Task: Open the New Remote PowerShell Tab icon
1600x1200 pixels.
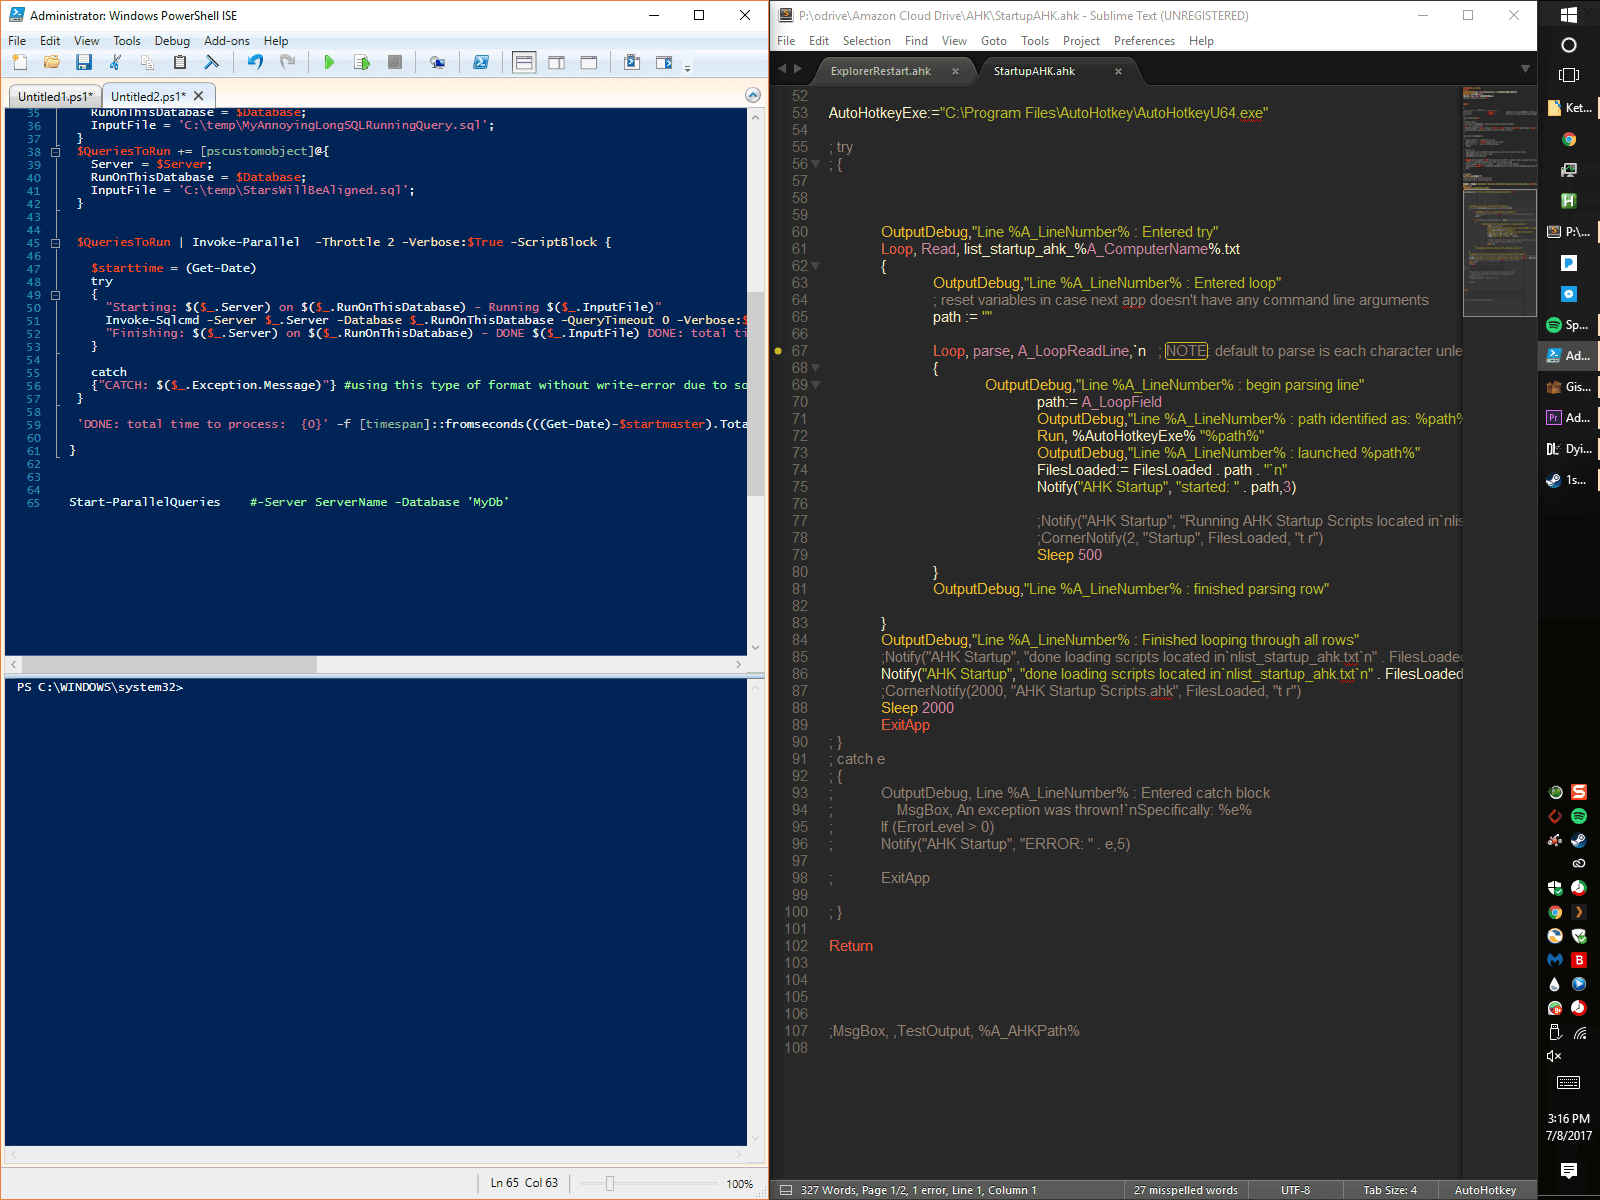Action: (x=437, y=62)
